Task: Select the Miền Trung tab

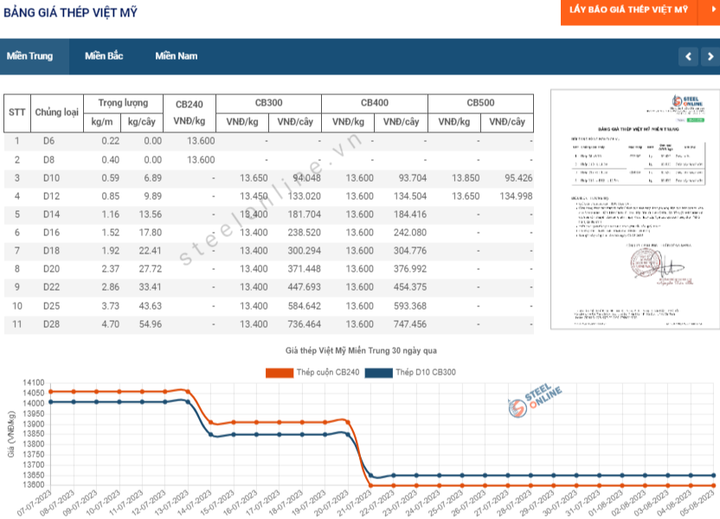Action: [30, 56]
